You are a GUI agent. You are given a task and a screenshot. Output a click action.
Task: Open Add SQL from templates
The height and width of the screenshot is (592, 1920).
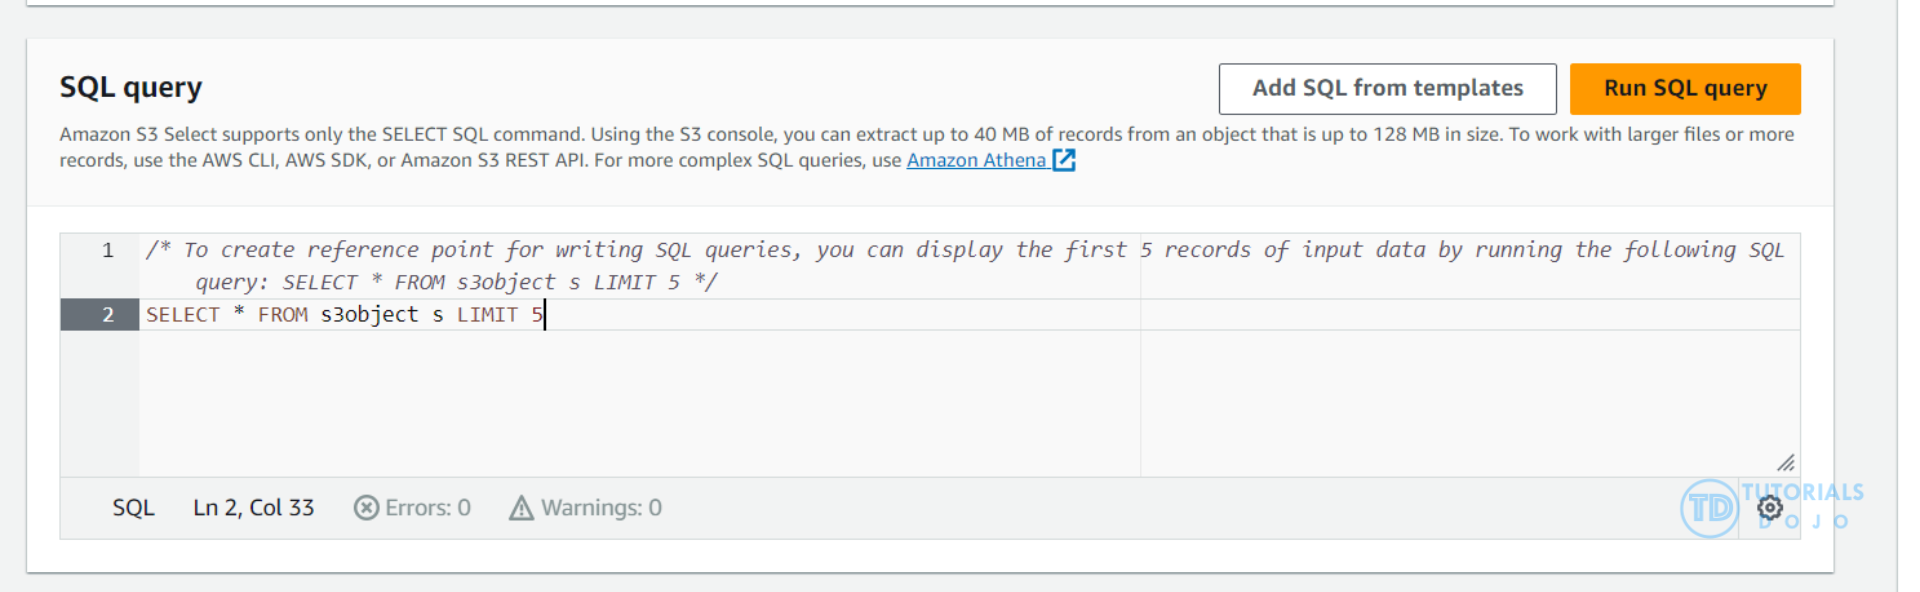coord(1387,89)
